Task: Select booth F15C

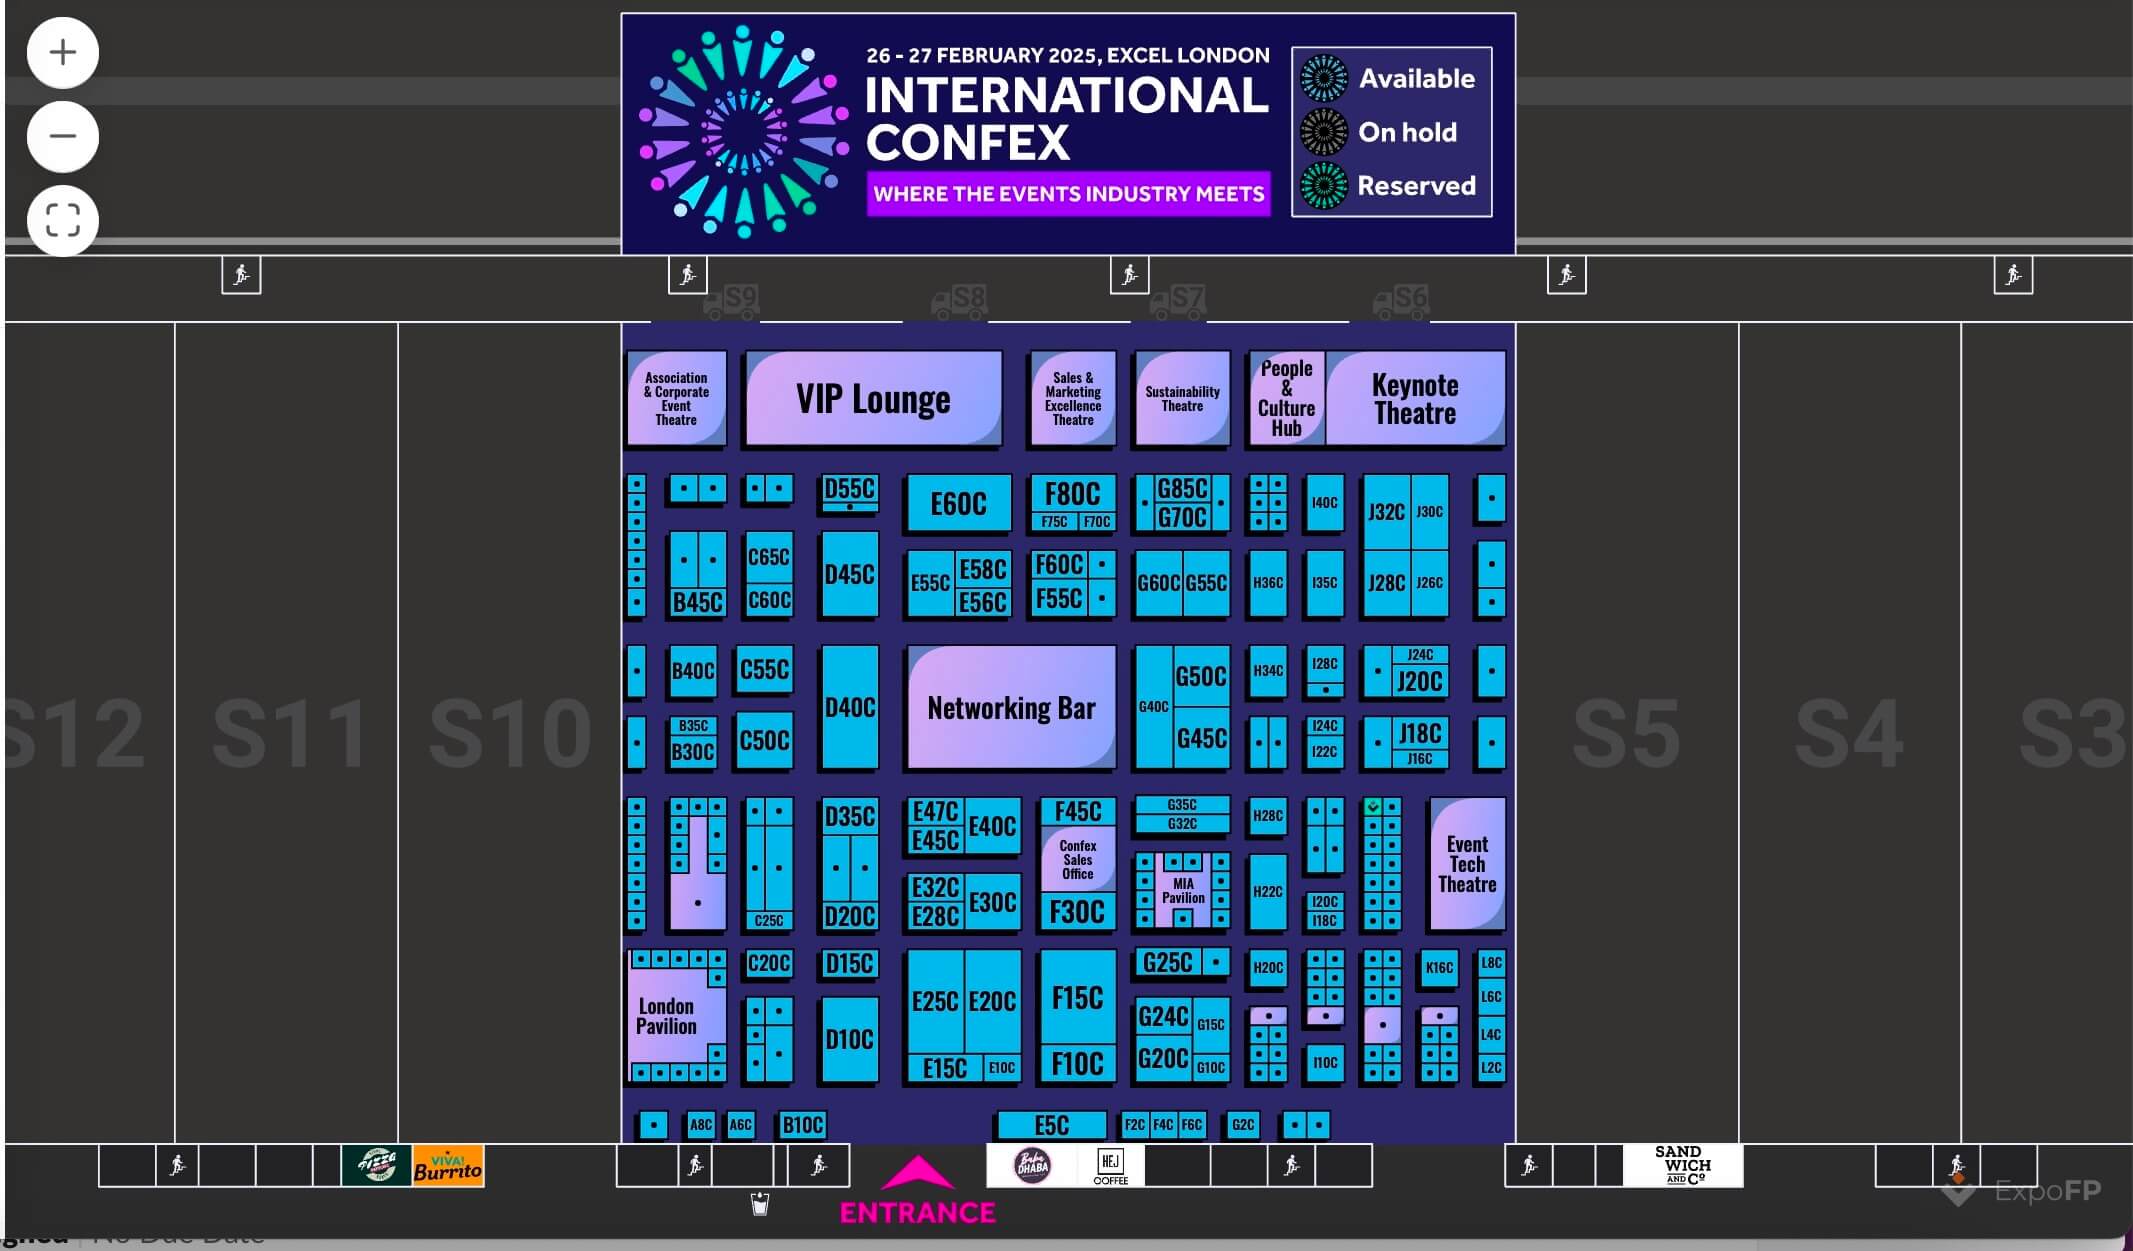Action: pos(1078,997)
